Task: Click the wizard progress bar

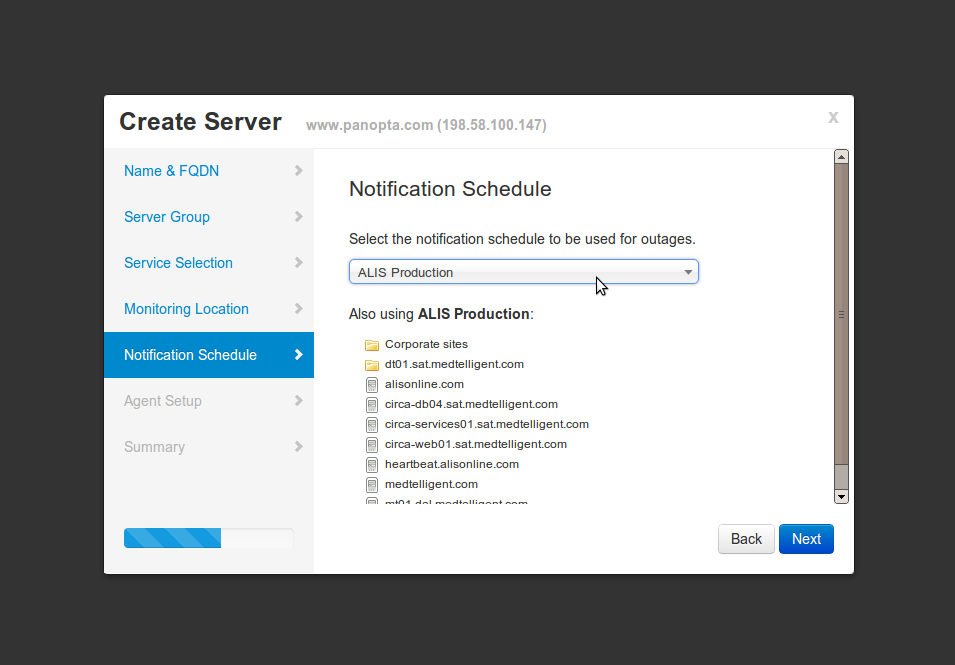Action: pyautogui.click(x=209, y=537)
